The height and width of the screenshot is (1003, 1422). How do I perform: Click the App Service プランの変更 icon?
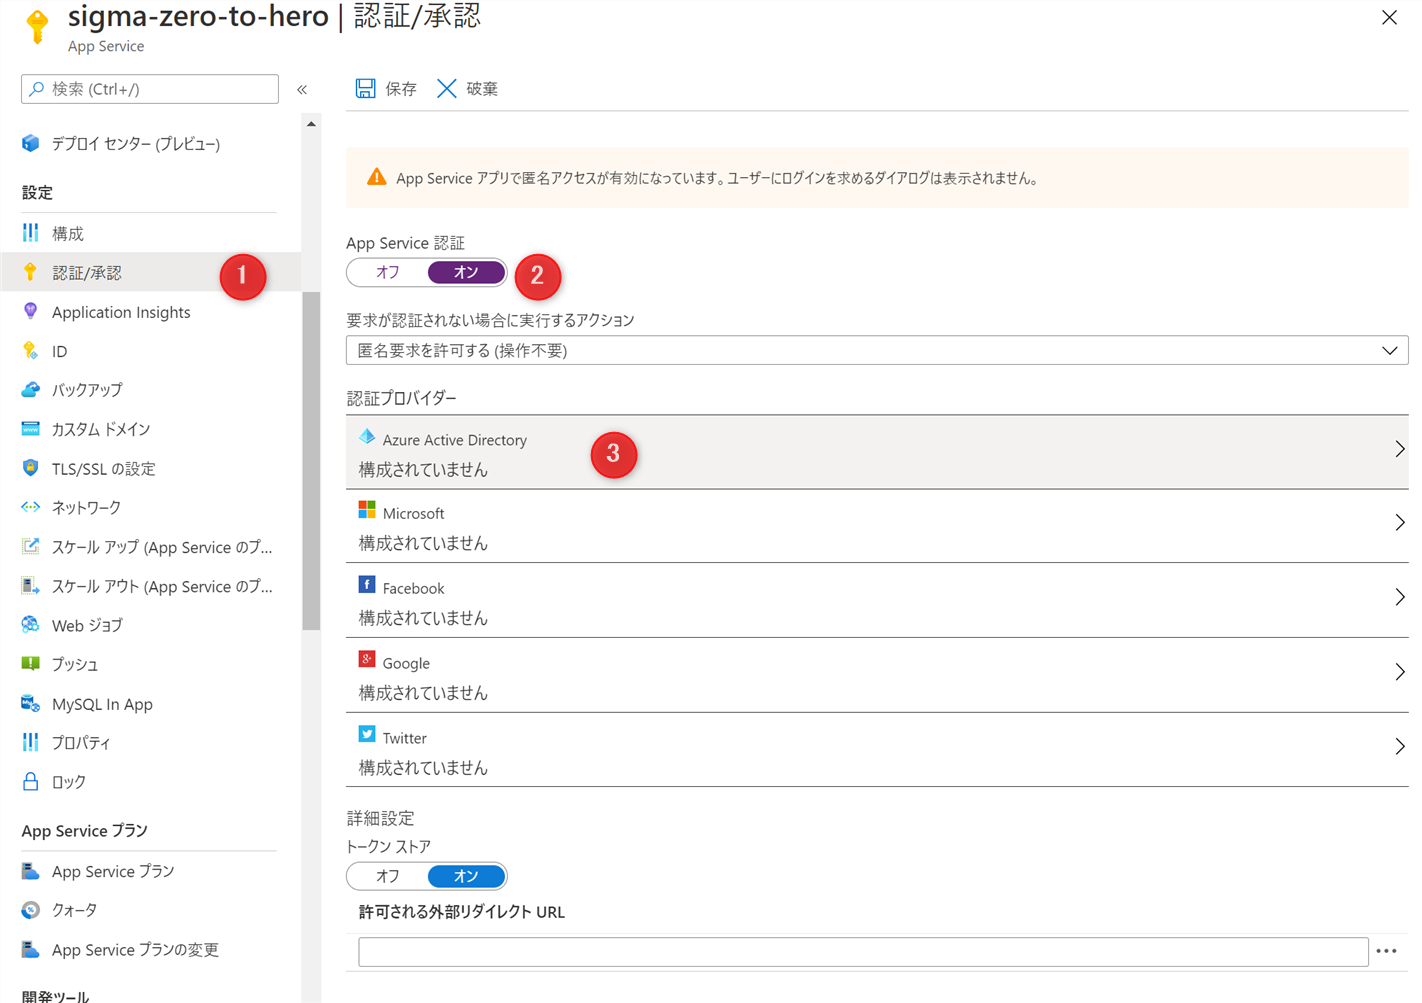coord(31,949)
